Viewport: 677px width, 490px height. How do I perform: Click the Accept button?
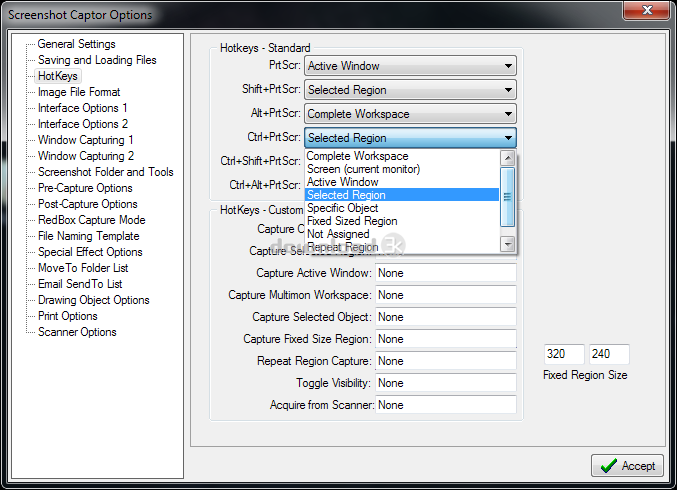click(x=627, y=465)
